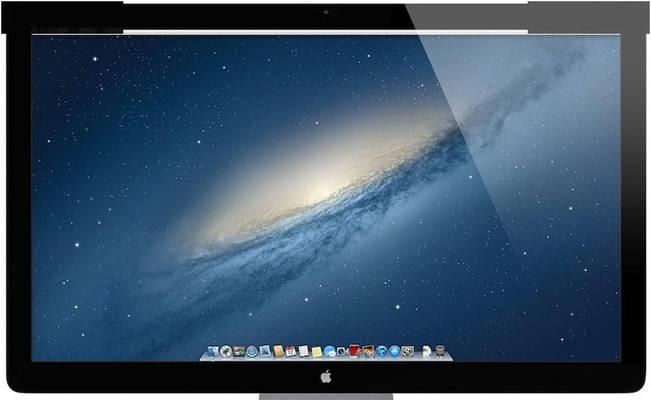Open System Preferences gear icon
The height and width of the screenshot is (400, 651).
coord(408,351)
